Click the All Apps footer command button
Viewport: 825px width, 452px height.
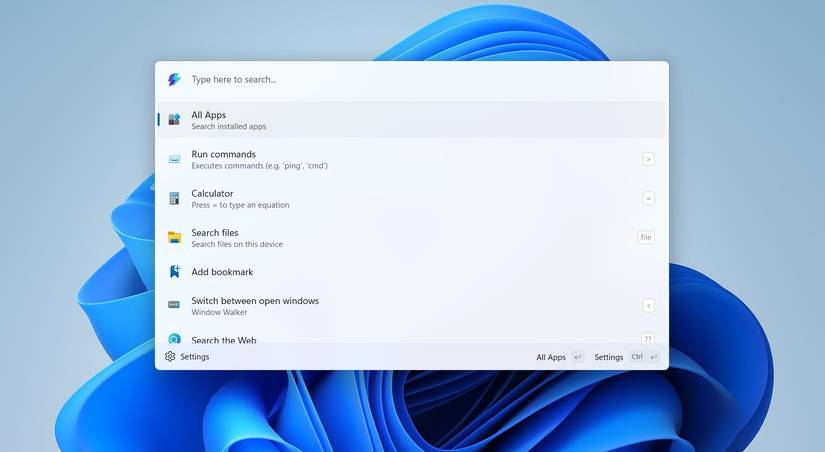[x=560, y=357]
